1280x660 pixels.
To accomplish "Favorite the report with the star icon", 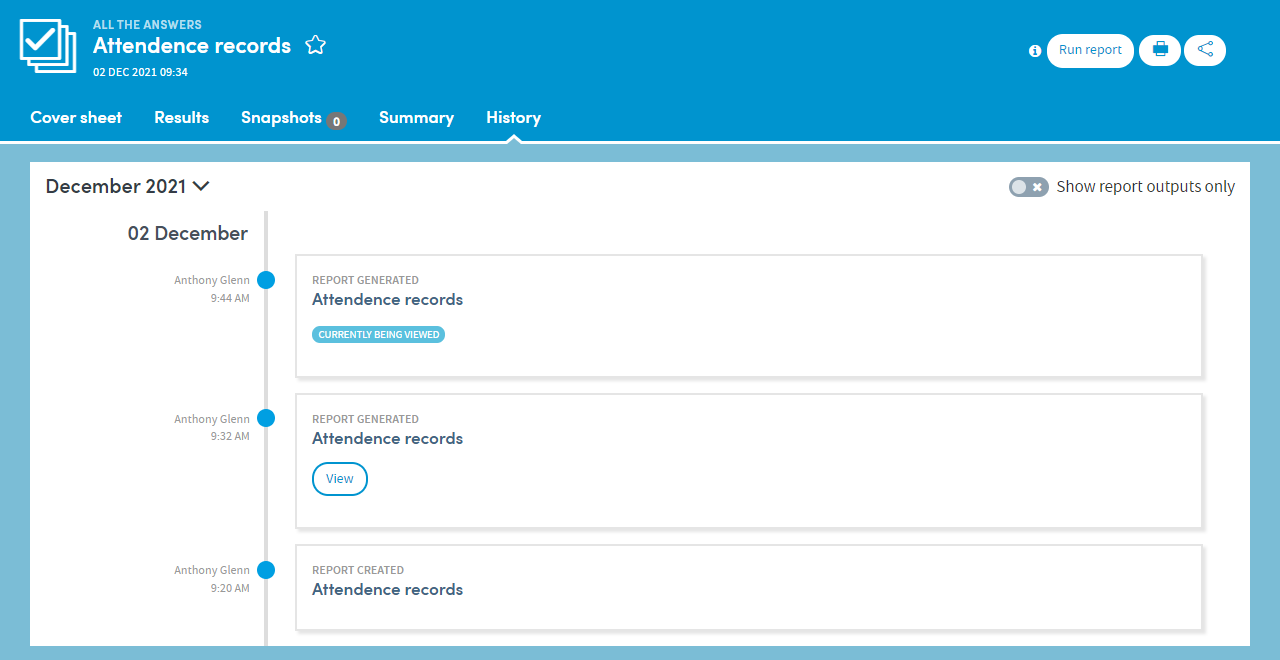I will click(x=316, y=45).
